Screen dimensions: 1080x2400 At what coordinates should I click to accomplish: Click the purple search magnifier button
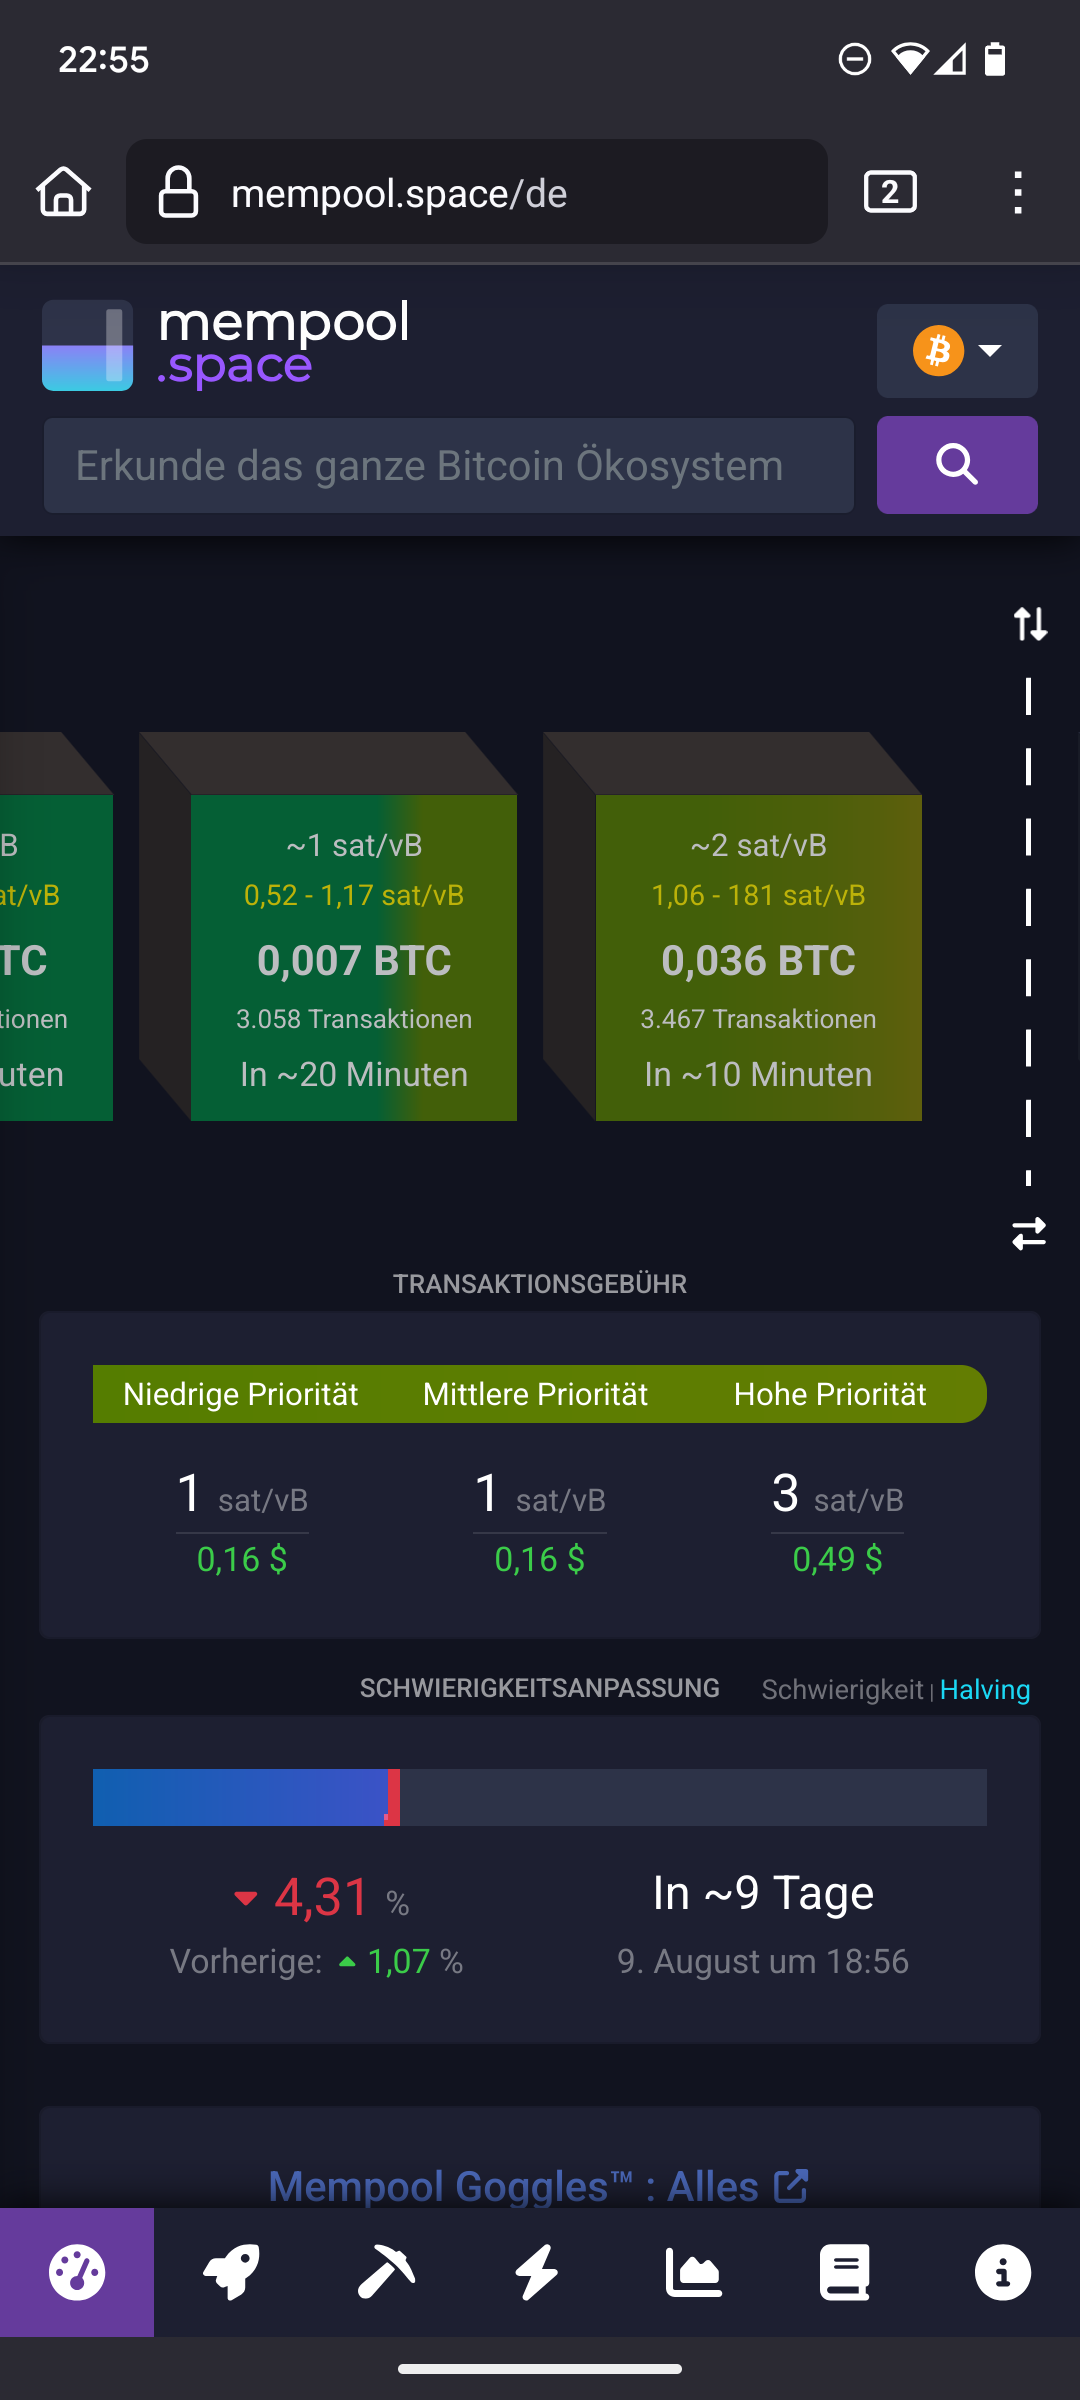point(956,465)
